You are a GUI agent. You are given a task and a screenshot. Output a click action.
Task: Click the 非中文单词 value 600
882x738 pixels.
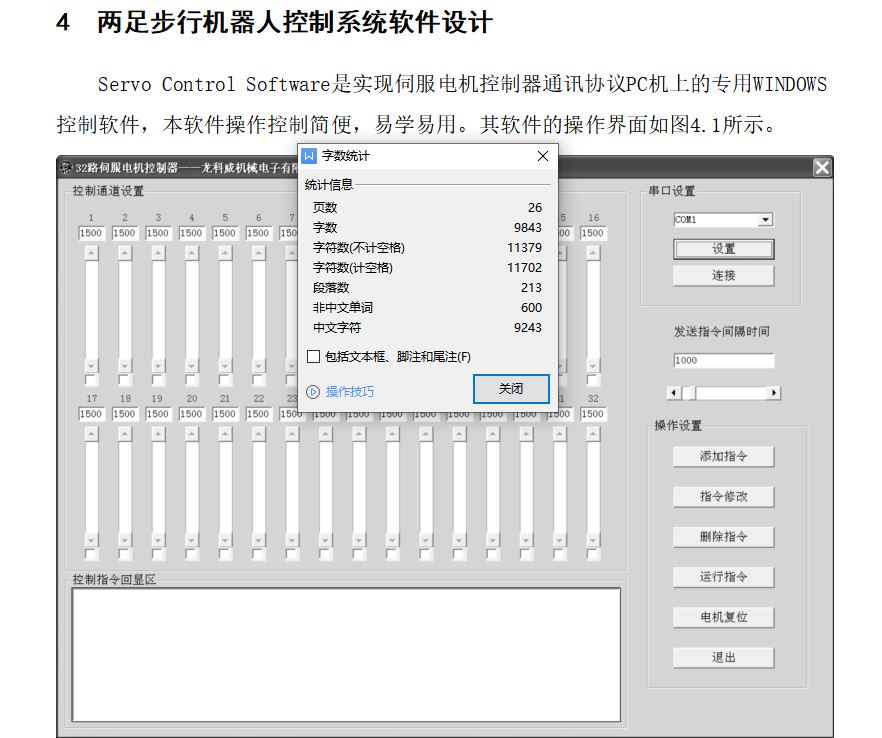point(532,308)
